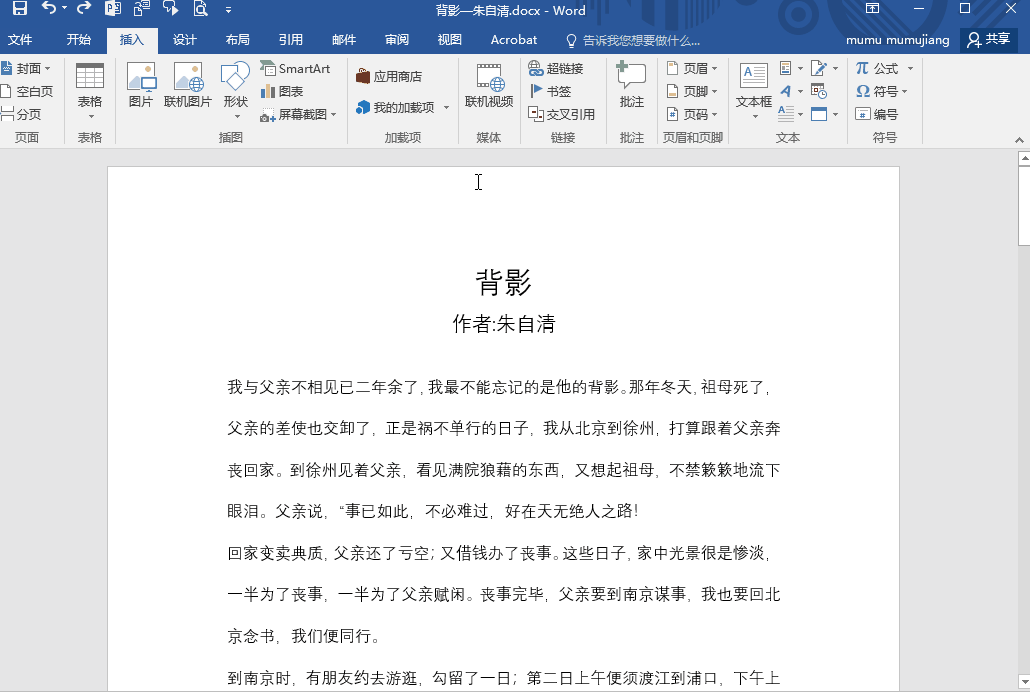Expand 我的加载项 add-ins dropdown
This screenshot has width=1030, height=692.
[446, 107]
